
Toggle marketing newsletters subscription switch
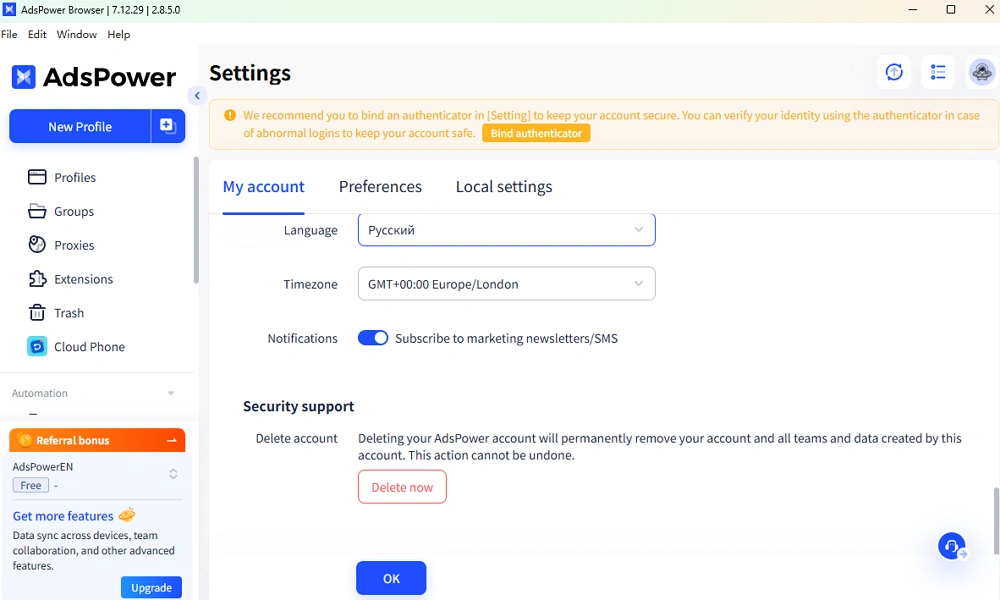pos(372,338)
